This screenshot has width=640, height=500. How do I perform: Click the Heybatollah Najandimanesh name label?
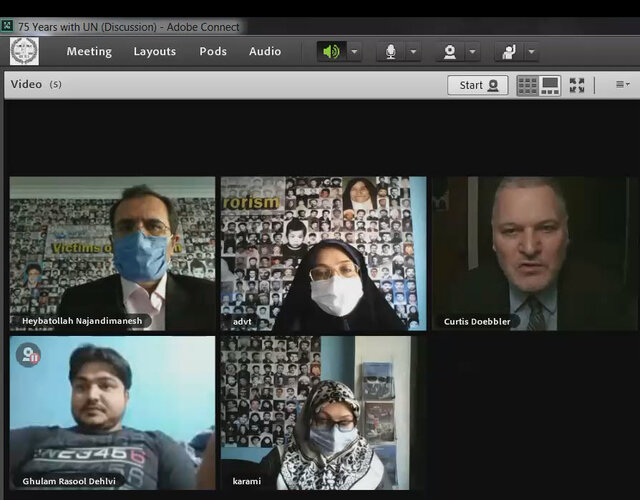coord(82,321)
